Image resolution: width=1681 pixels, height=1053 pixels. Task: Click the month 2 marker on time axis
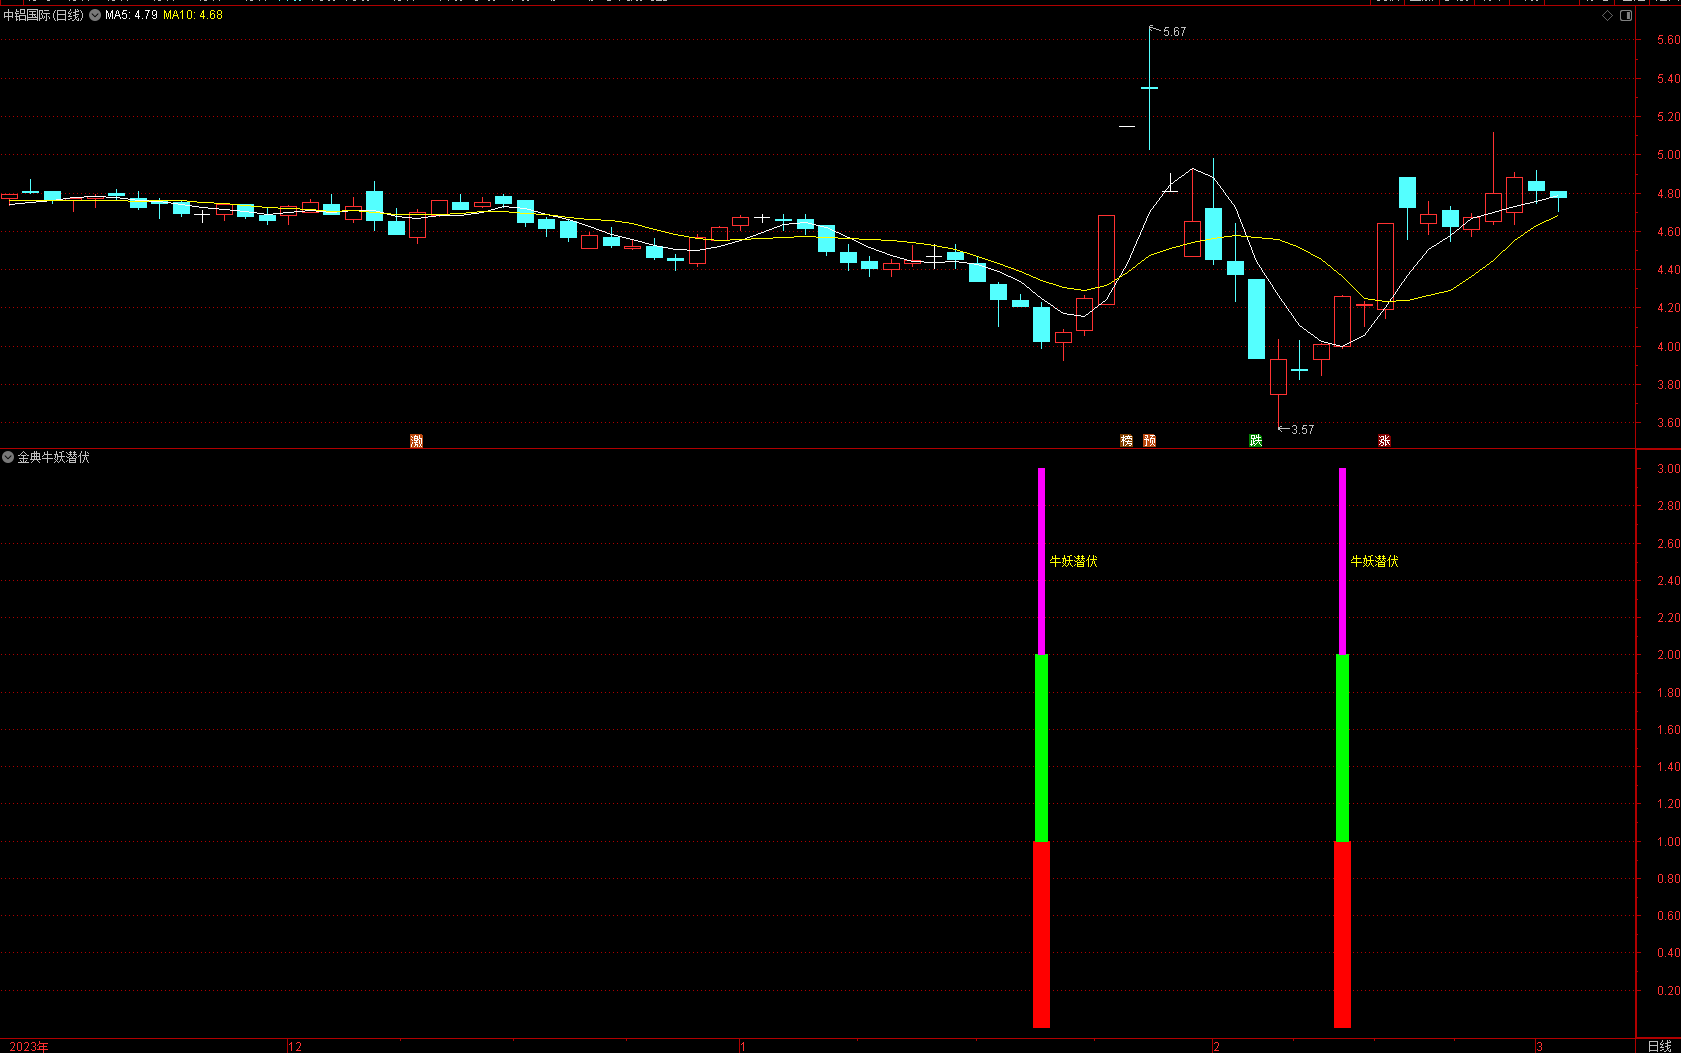[1216, 1047]
